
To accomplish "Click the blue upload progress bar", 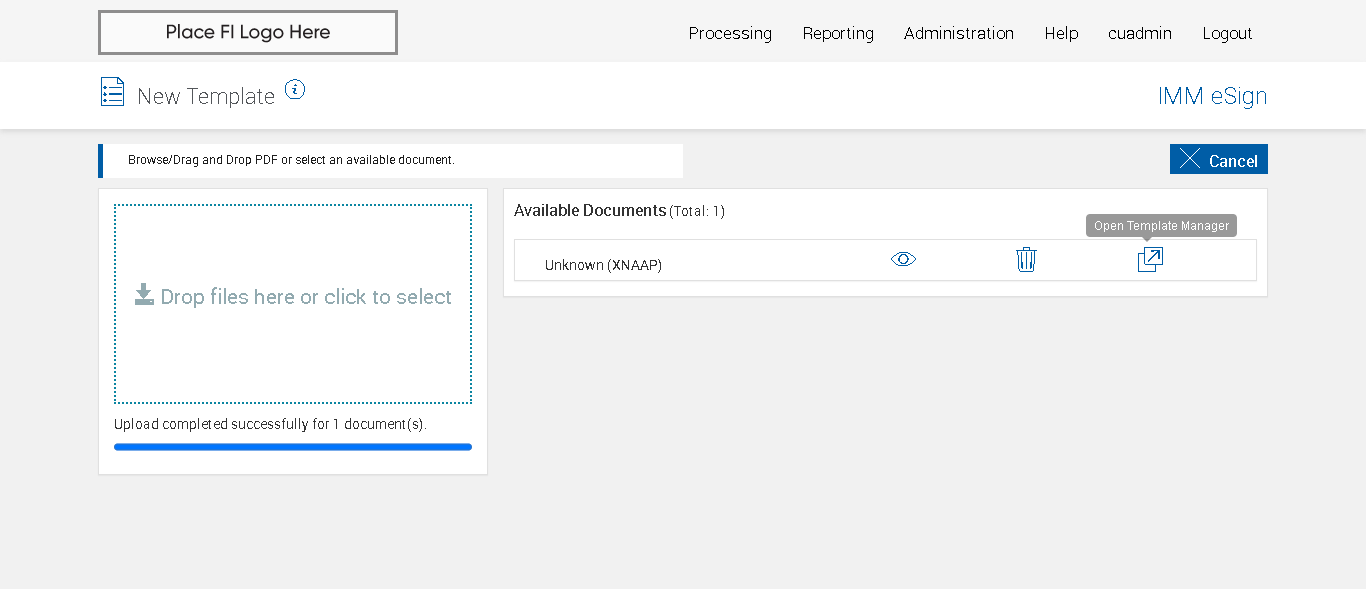I will click(293, 447).
